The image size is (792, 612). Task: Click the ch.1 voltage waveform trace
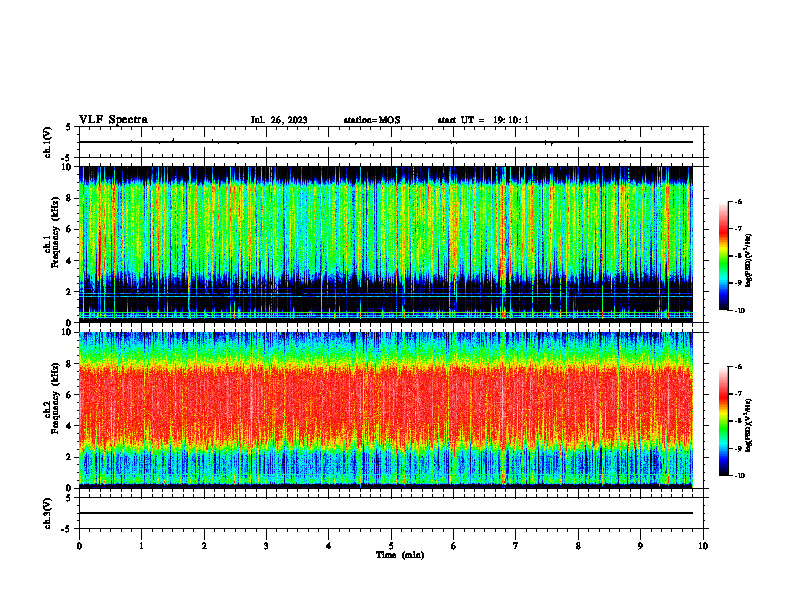click(x=386, y=142)
